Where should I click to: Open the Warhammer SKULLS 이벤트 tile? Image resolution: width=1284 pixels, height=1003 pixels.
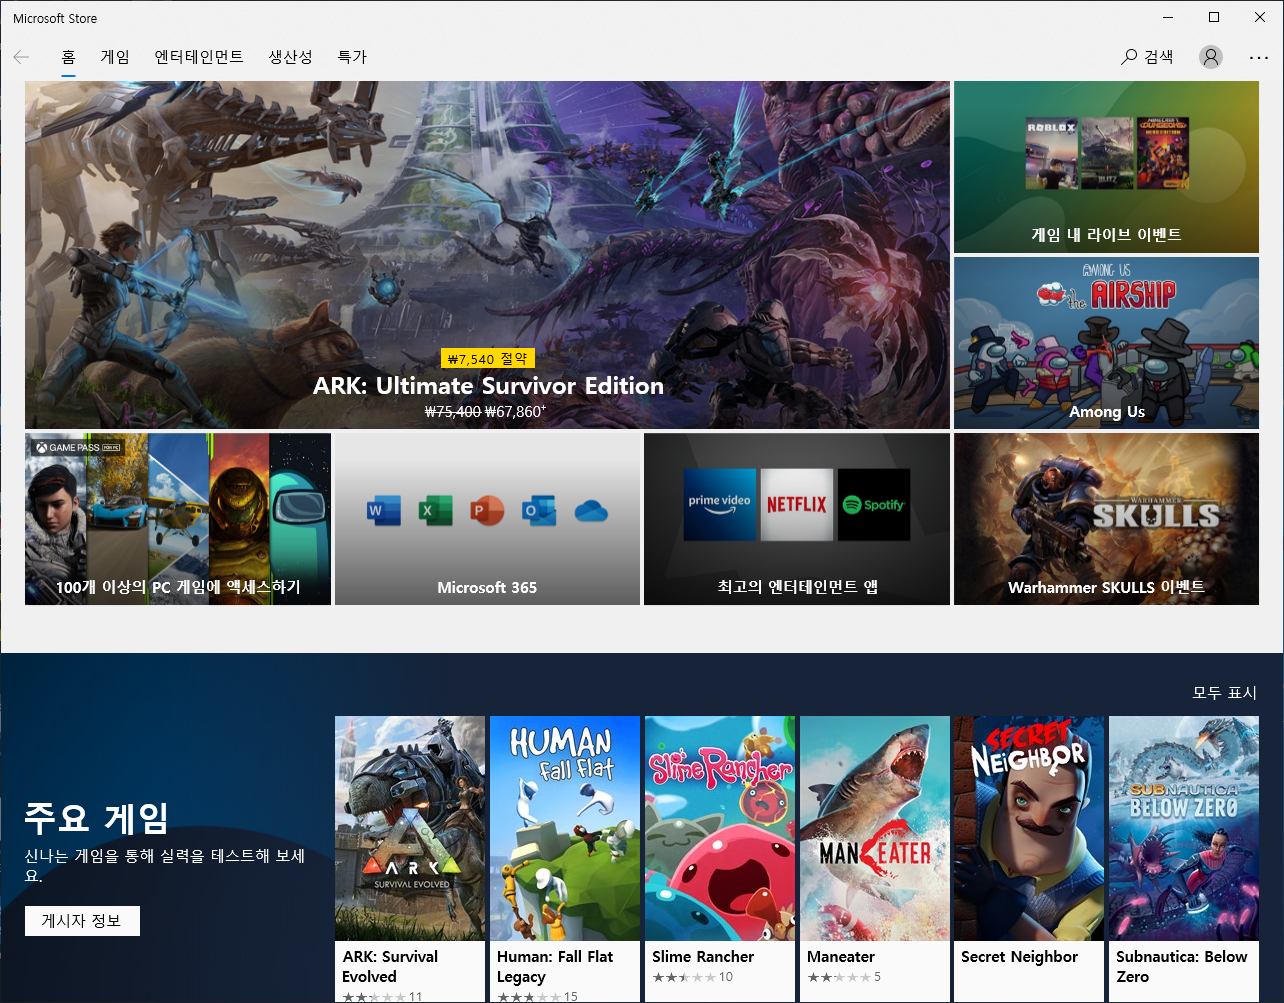[1106, 519]
